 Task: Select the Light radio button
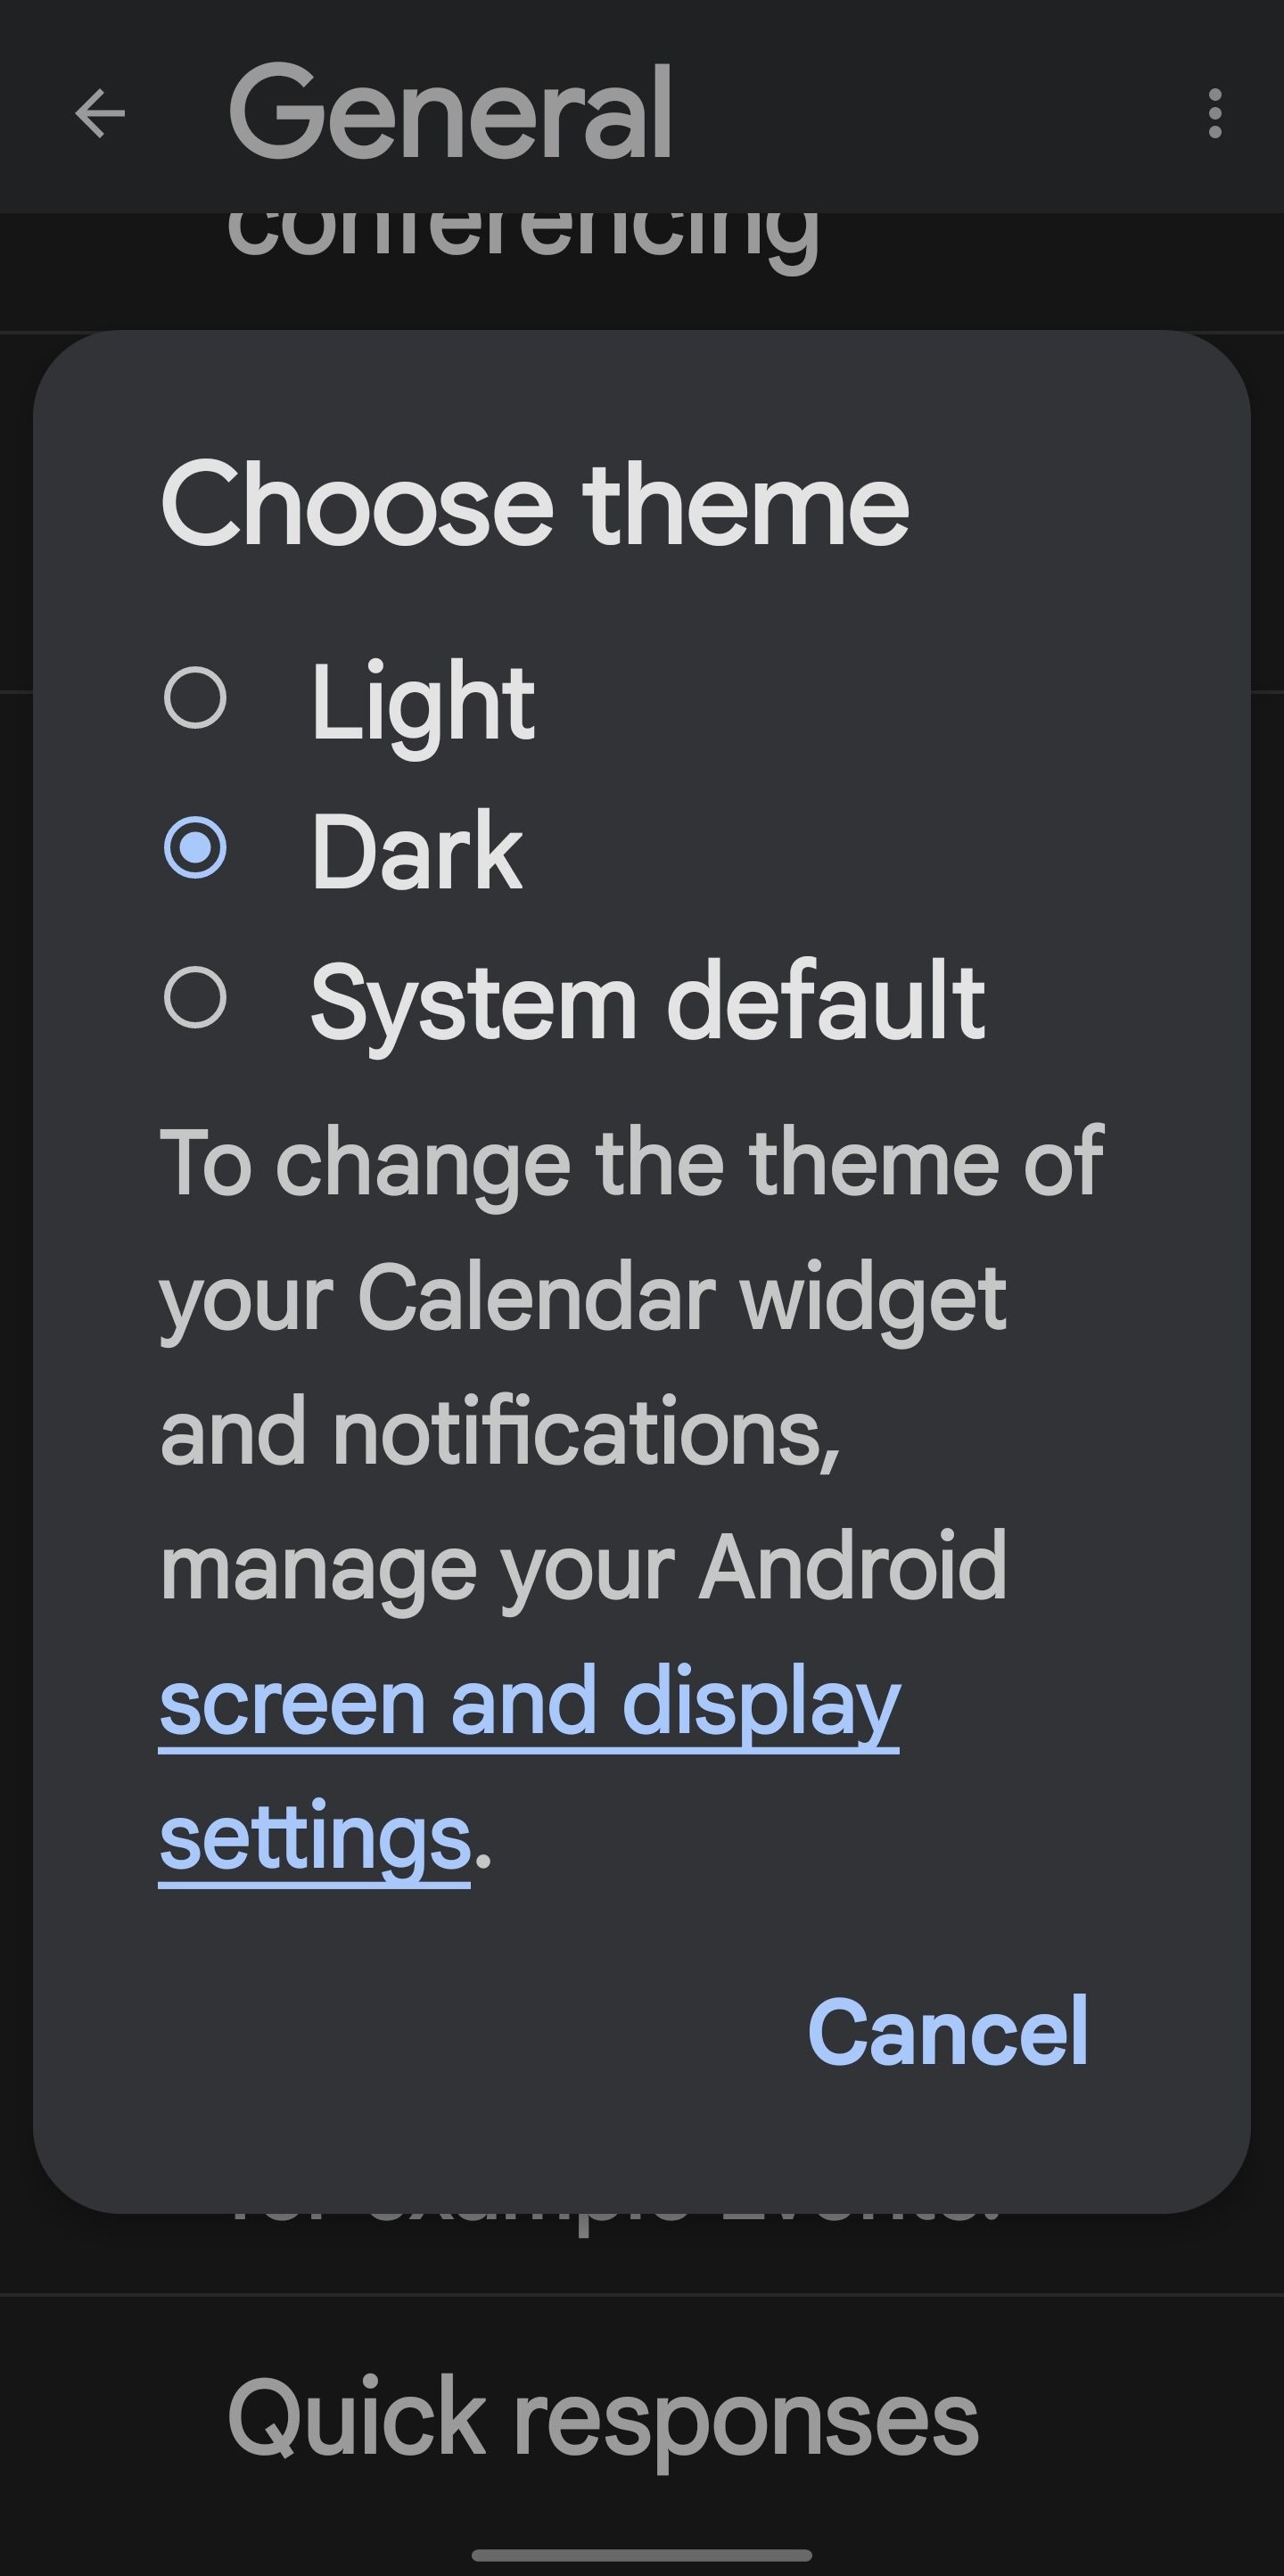[x=195, y=698]
